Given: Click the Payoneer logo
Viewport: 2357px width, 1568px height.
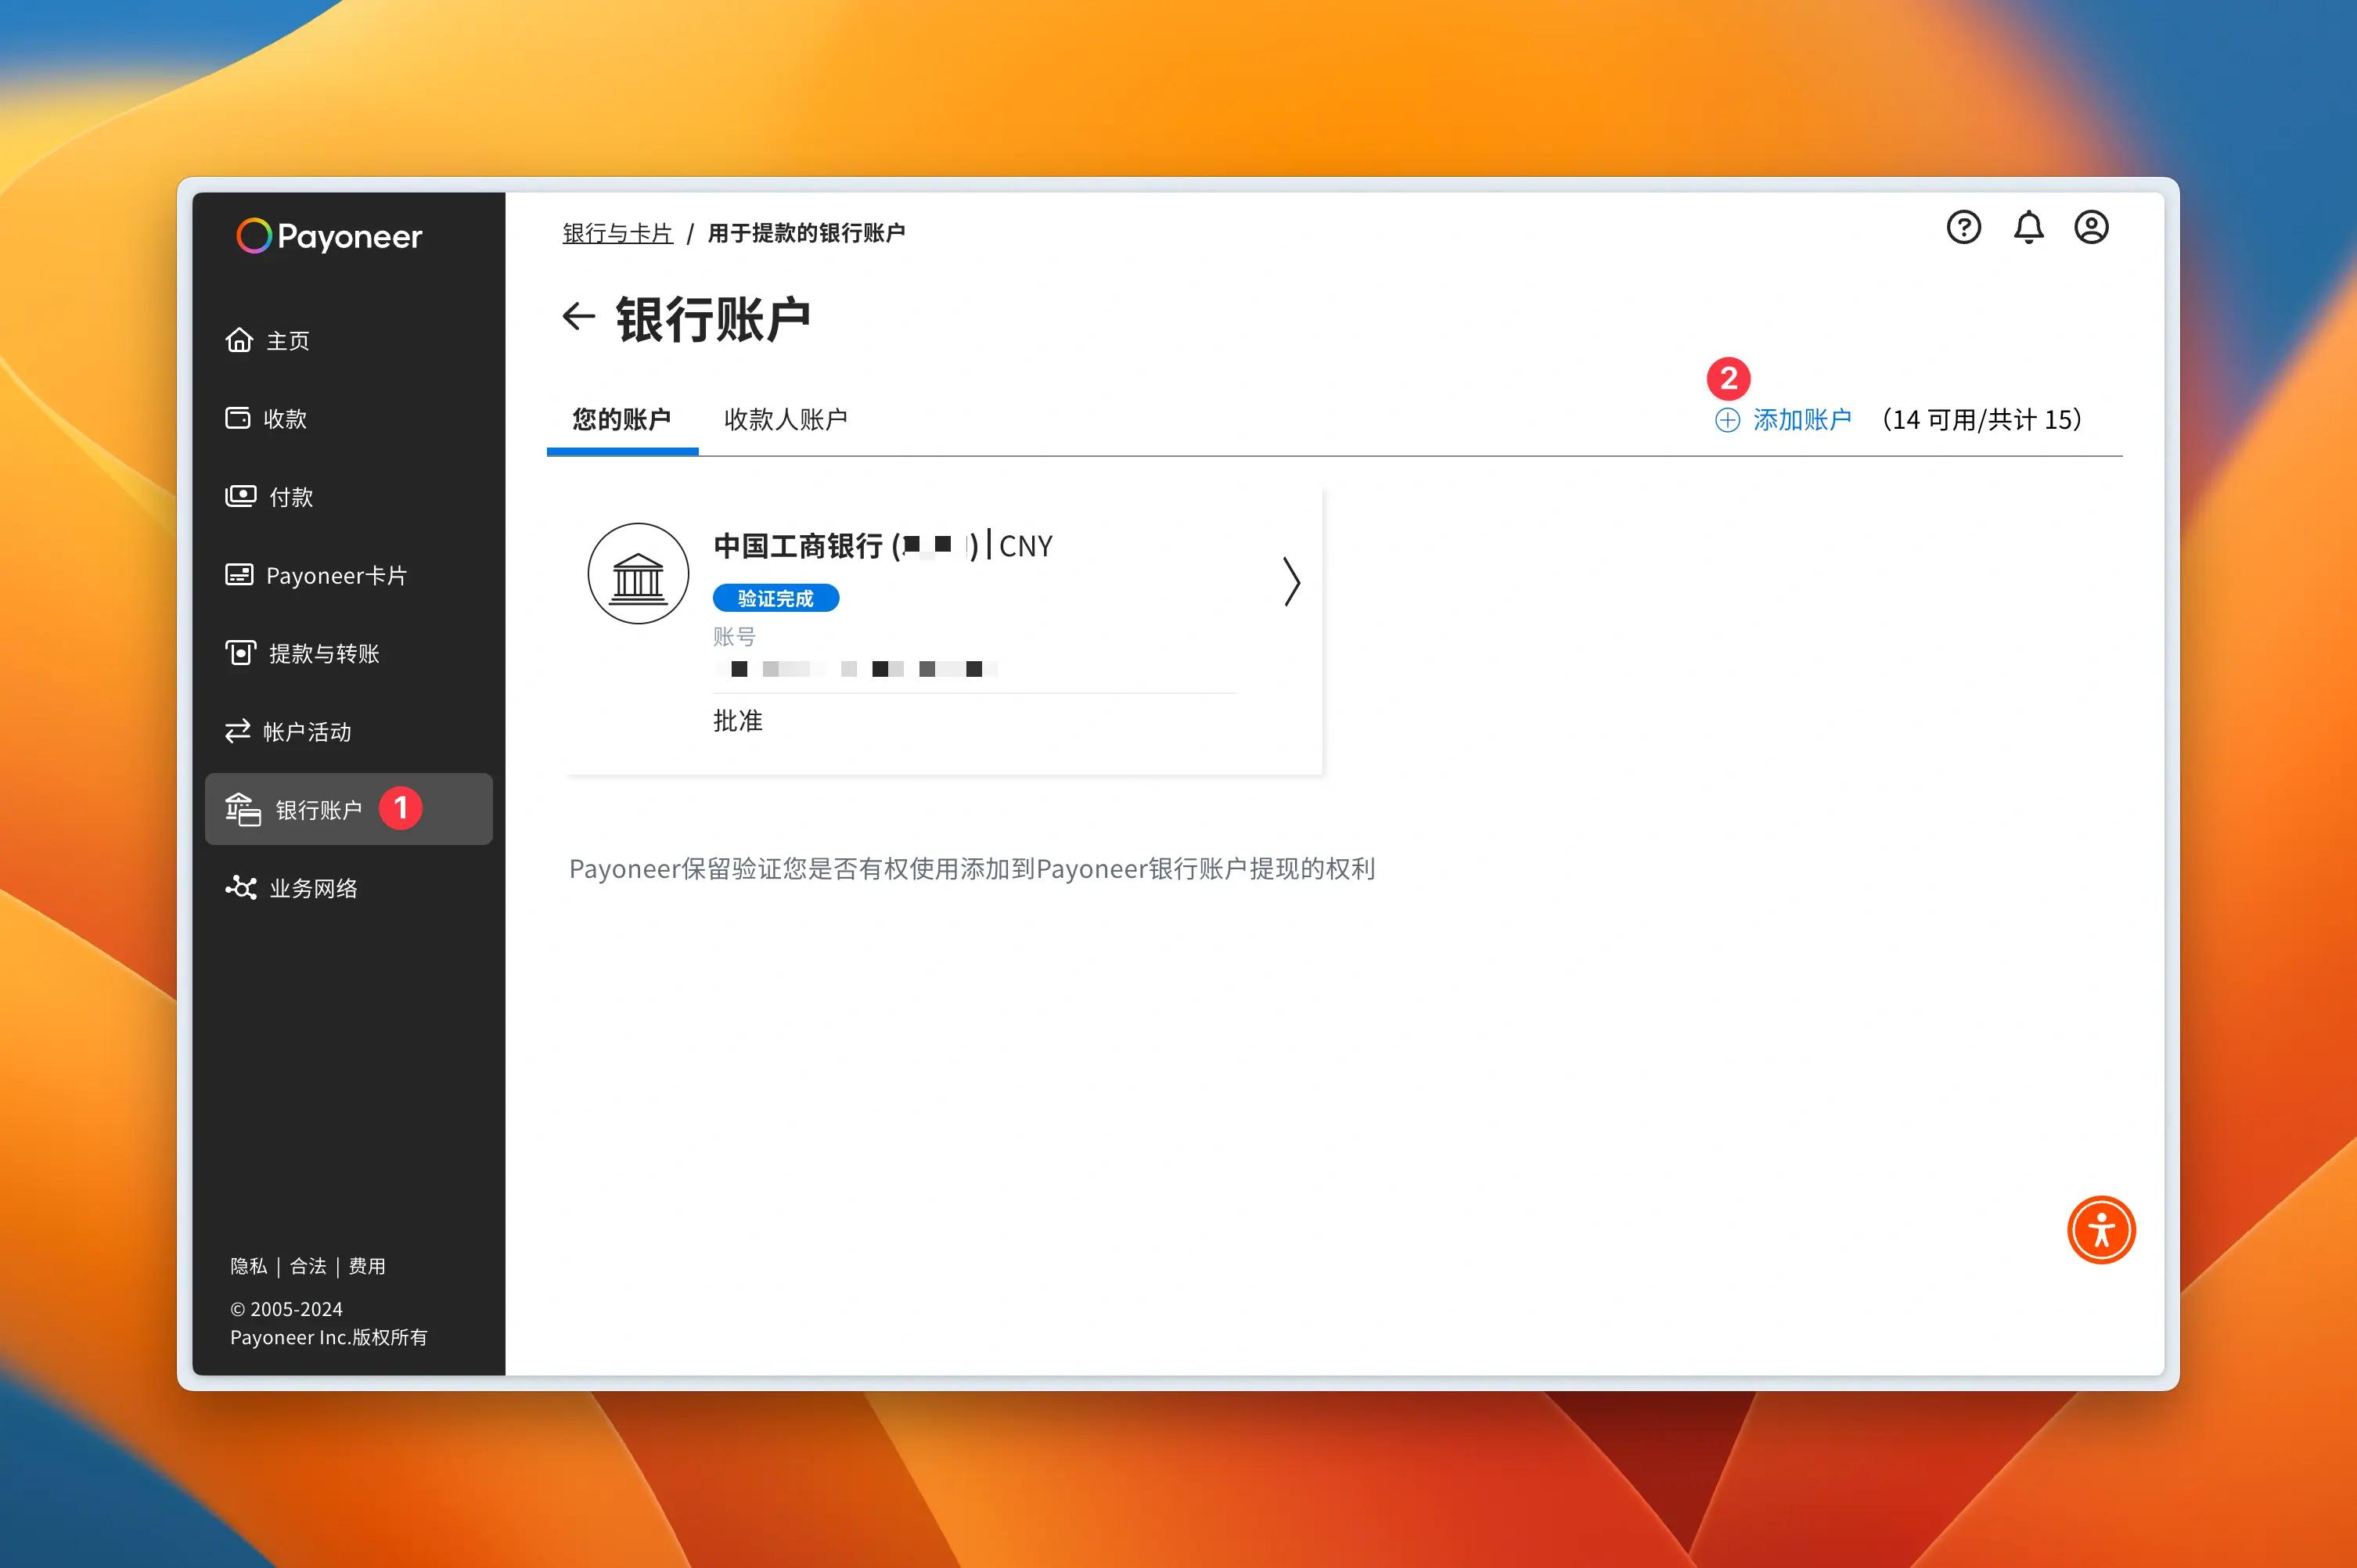Looking at the screenshot, I should tap(329, 236).
